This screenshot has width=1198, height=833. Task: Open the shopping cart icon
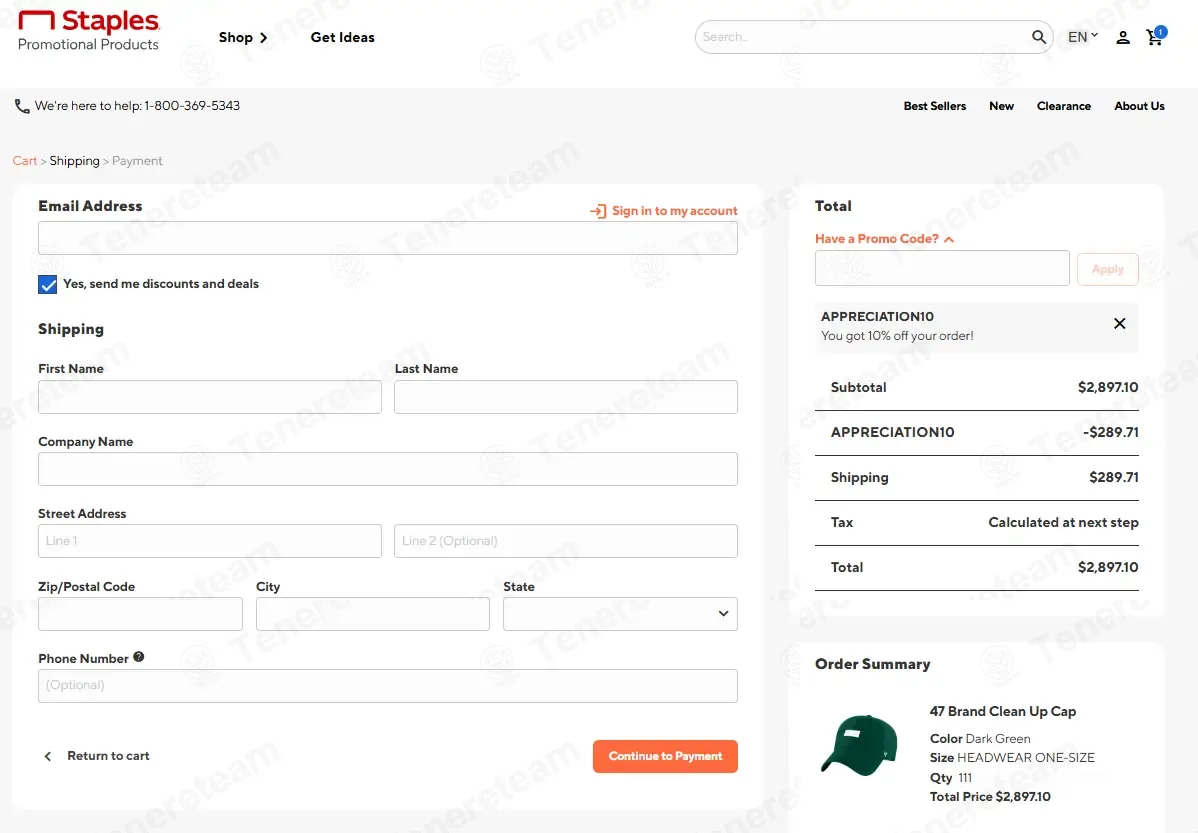coord(1155,37)
